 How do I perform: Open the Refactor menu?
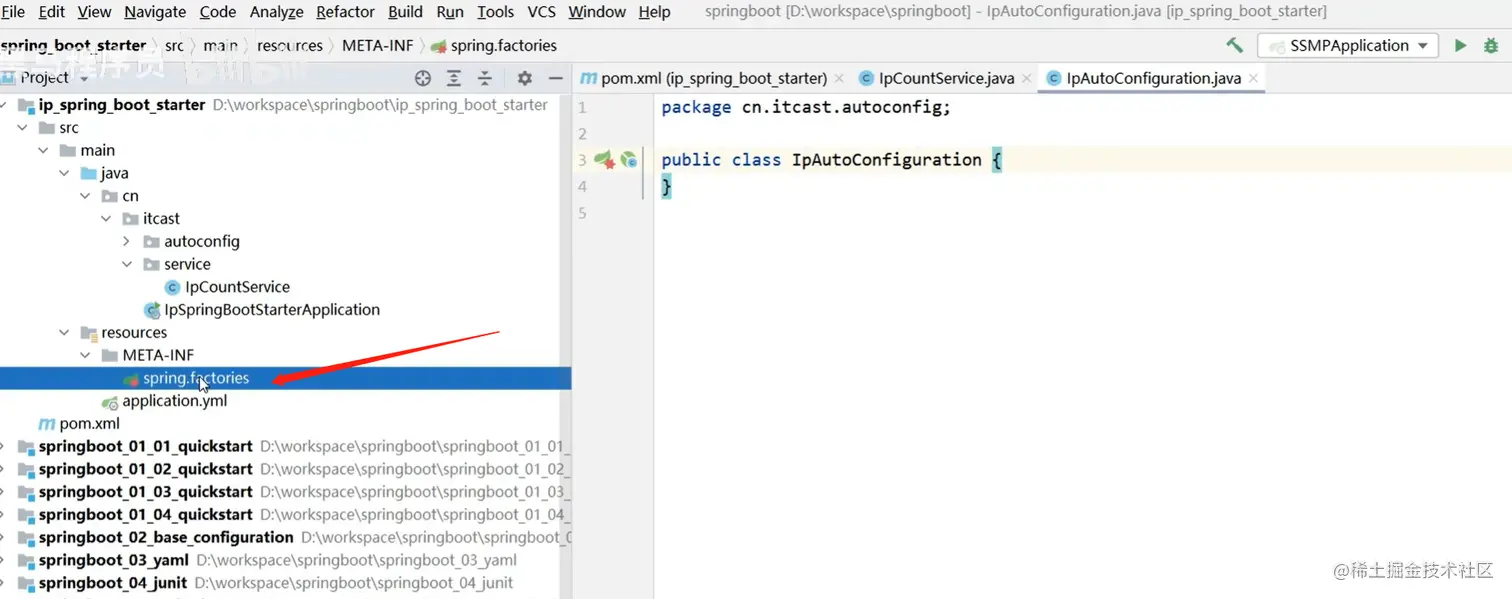click(x=346, y=12)
